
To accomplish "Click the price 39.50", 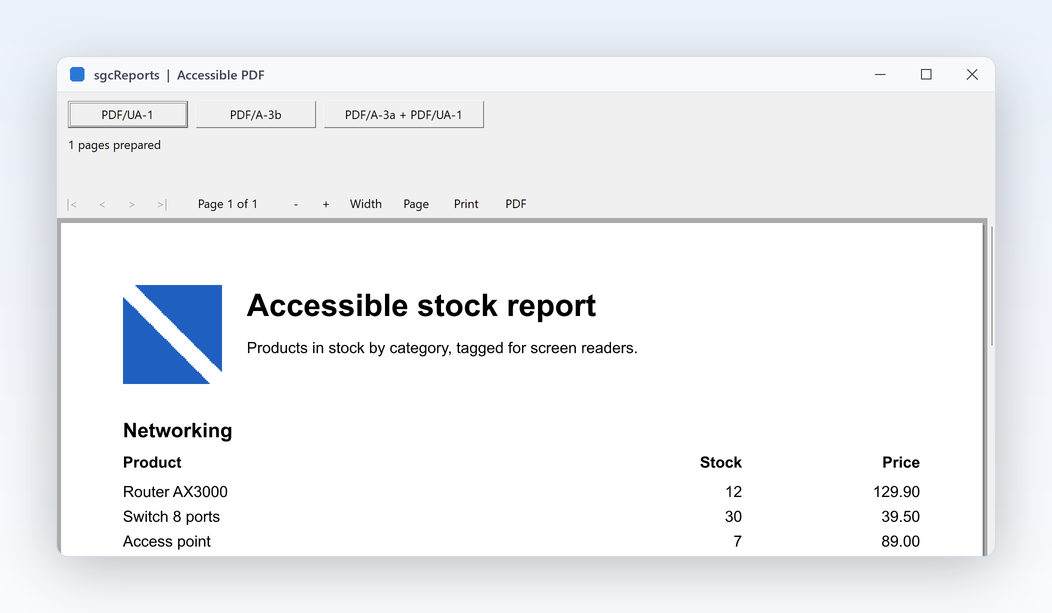I will click(900, 517).
